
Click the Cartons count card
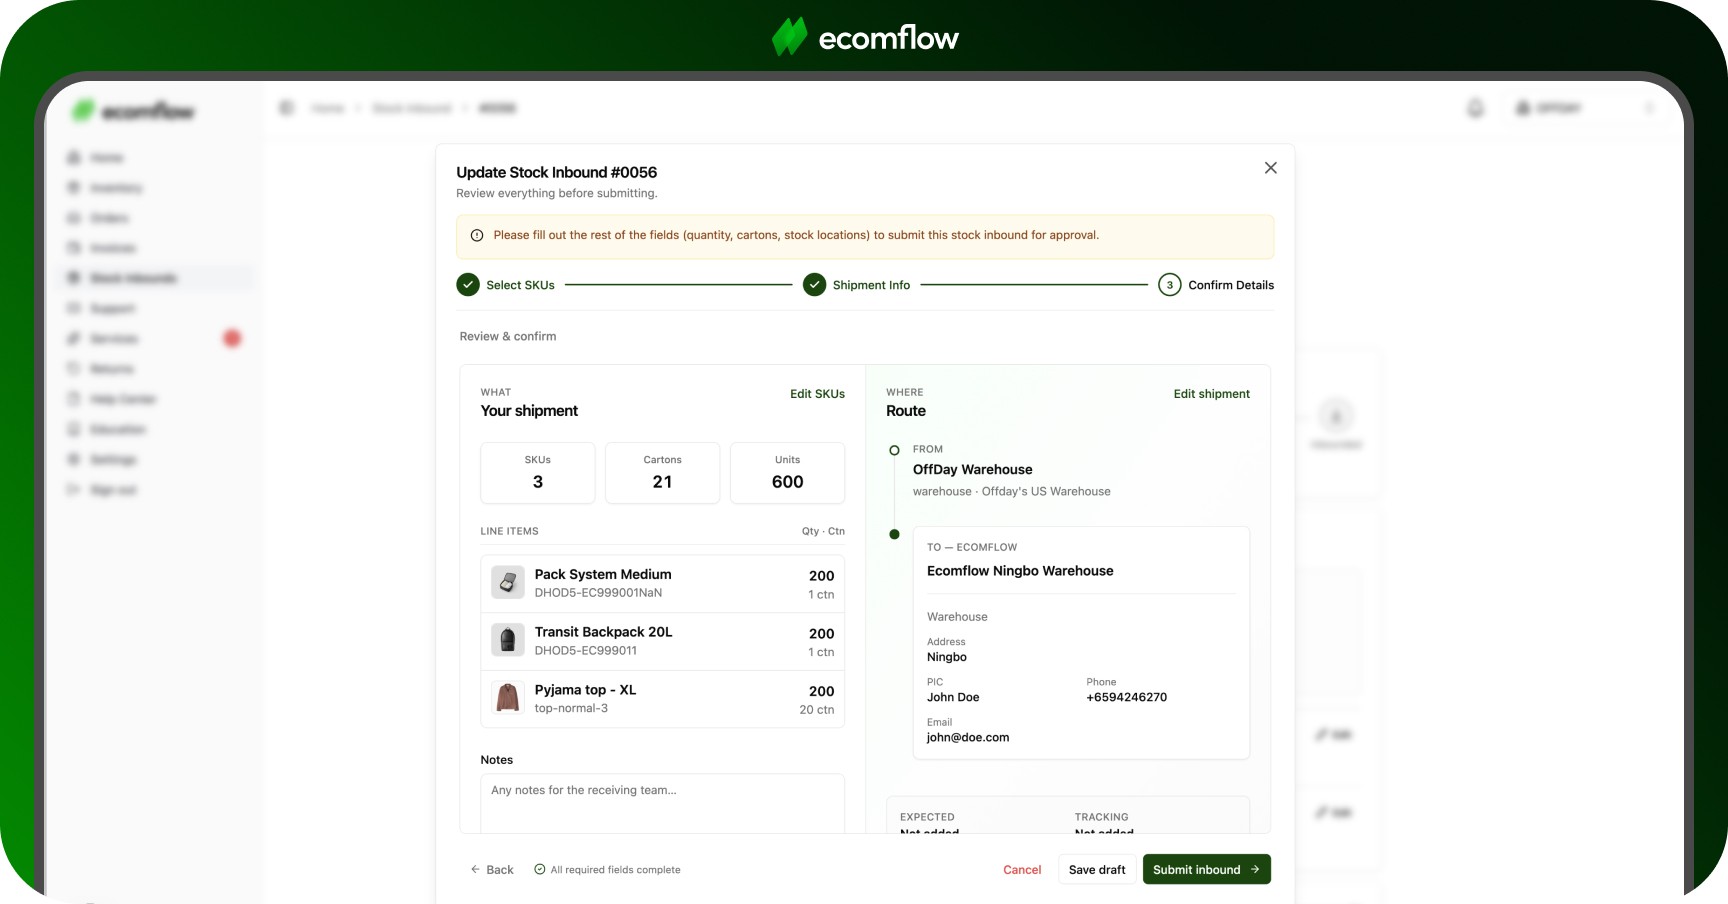[x=662, y=473]
